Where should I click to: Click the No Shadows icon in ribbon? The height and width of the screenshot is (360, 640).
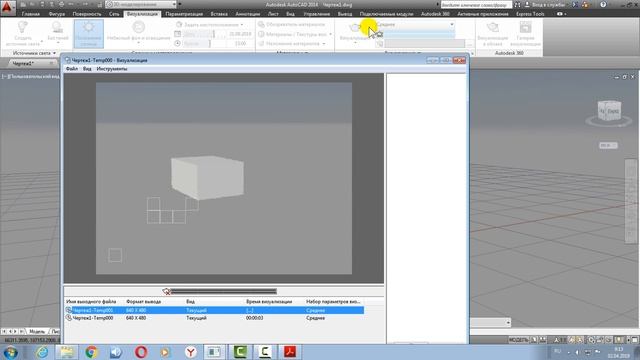pos(58,28)
